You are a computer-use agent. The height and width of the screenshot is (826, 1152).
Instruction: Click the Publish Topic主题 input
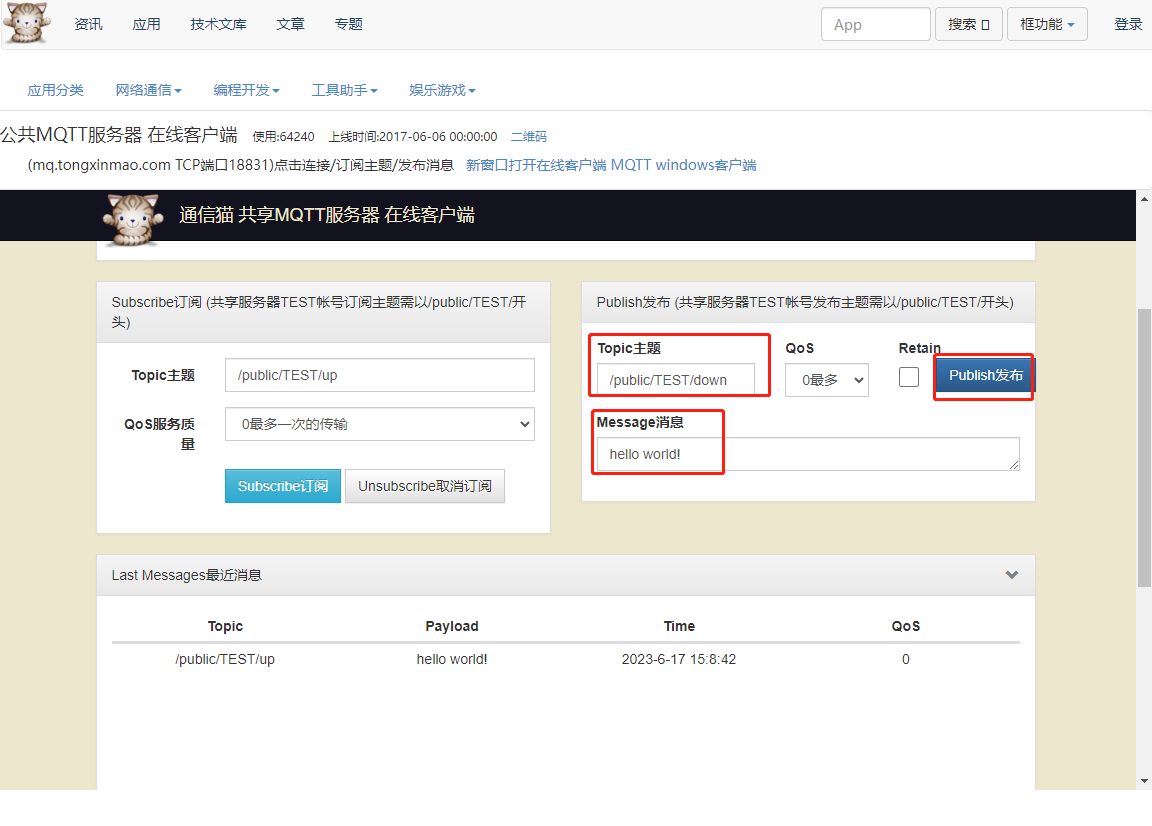[x=675, y=380]
